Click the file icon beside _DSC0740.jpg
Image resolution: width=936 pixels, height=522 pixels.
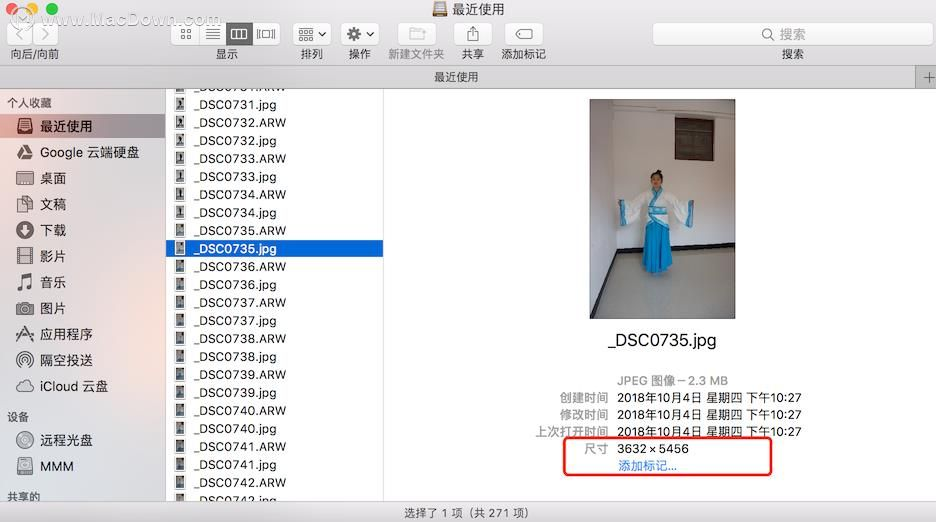point(180,428)
